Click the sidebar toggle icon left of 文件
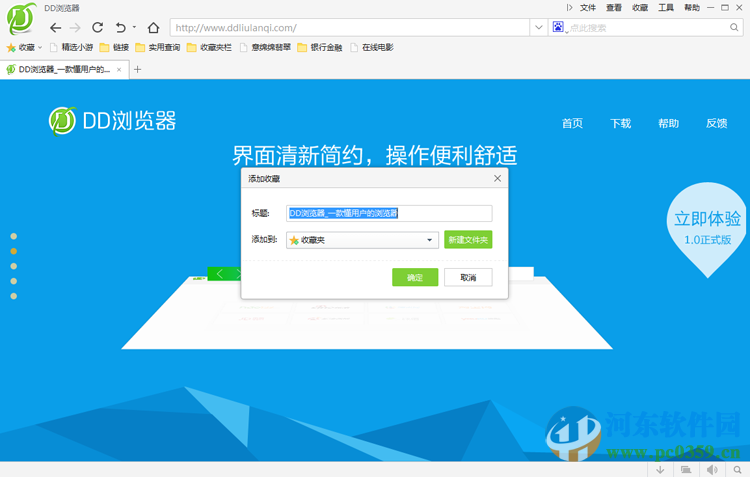The width and height of the screenshot is (750, 477). click(569, 7)
